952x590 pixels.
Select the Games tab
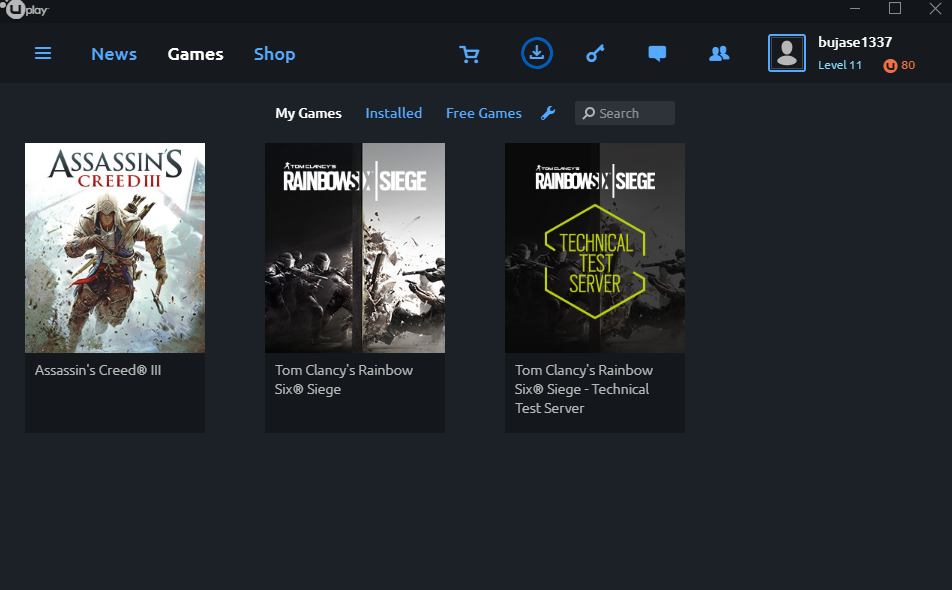click(196, 54)
